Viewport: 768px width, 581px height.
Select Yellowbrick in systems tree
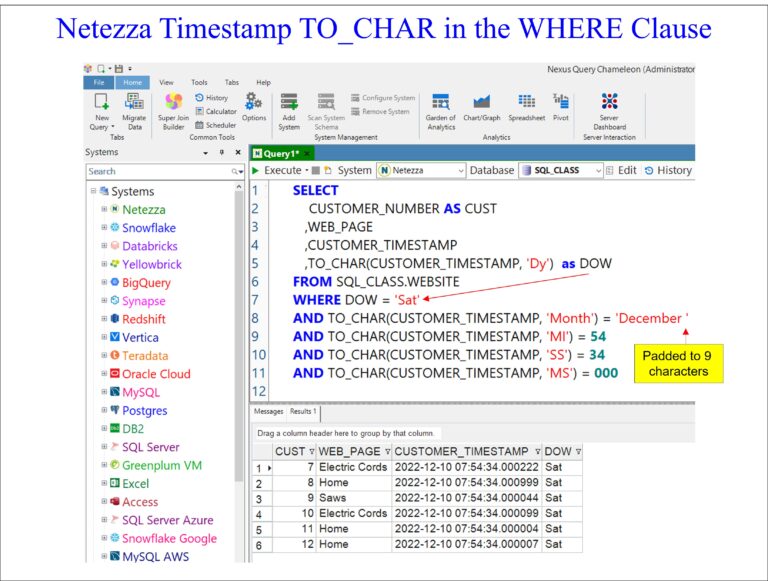point(151,265)
